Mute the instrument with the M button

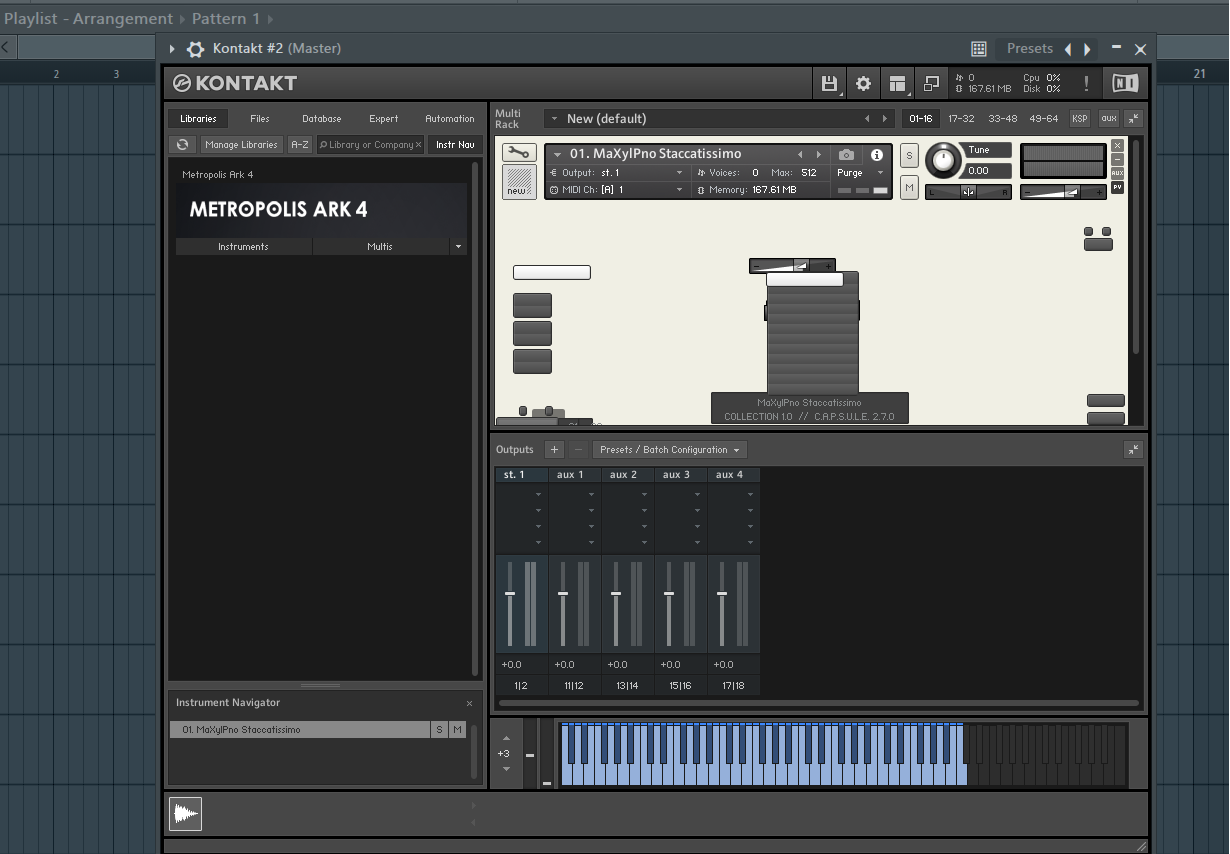coord(909,186)
